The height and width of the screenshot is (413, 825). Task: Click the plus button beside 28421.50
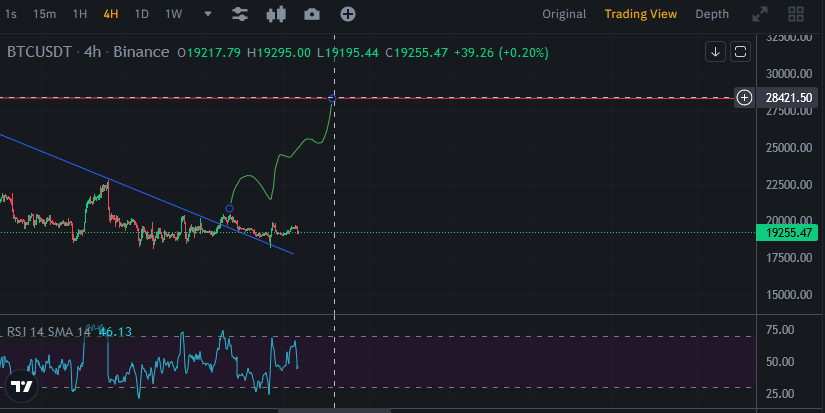(x=744, y=97)
